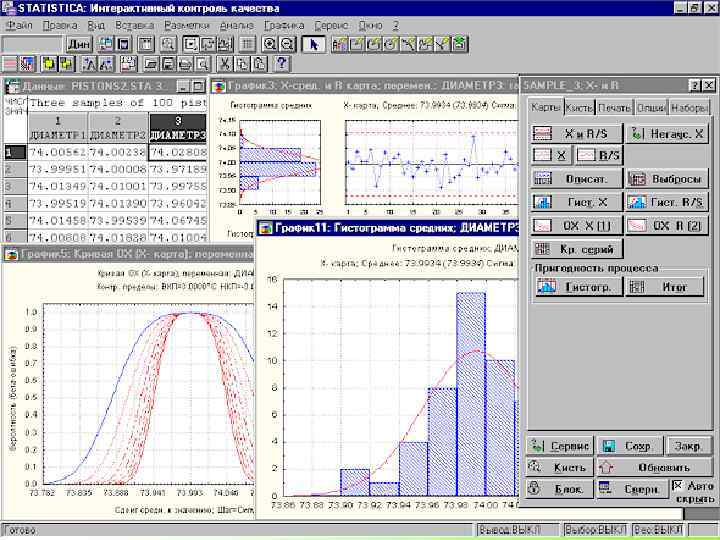720x540 pixels.
Task: Open the Правка menu
Action: point(60,25)
